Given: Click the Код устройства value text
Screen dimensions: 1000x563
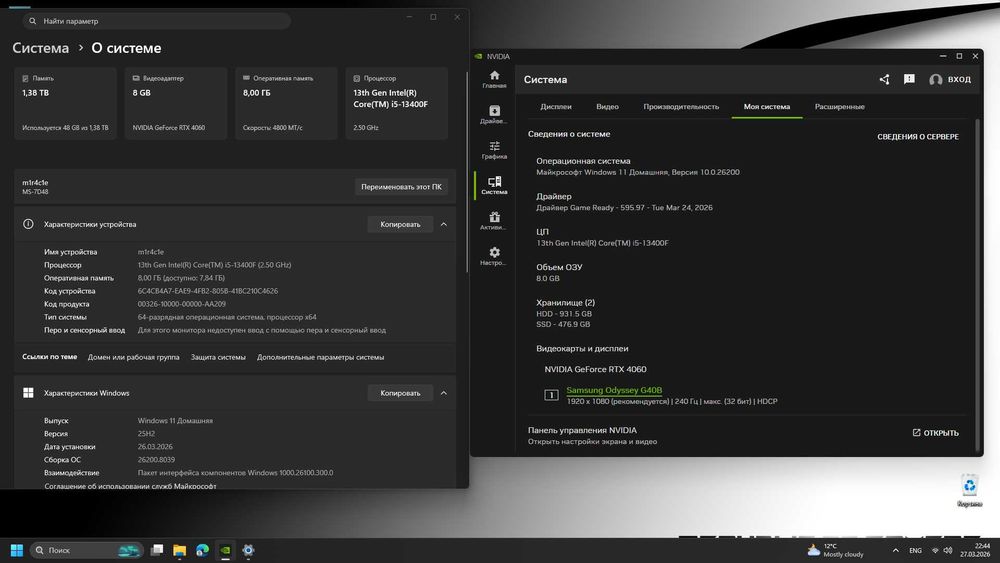Looking at the screenshot, I should (208, 291).
